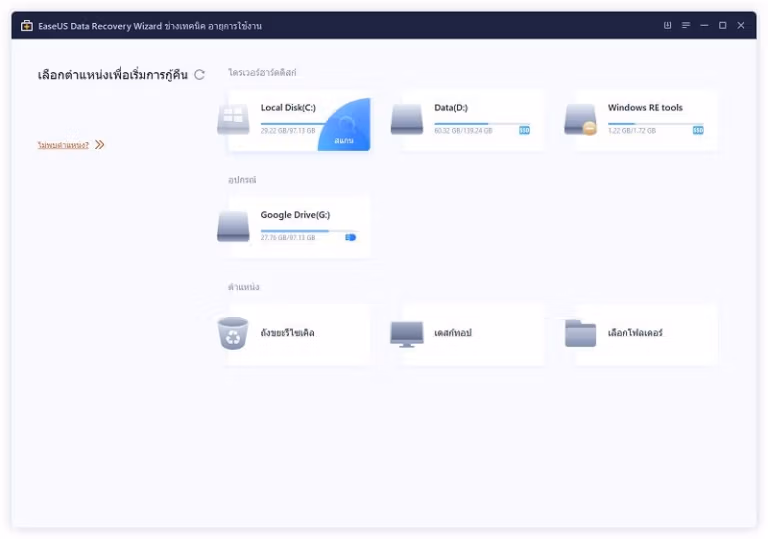Maximize the EaseUS window
768x539 pixels.
pos(722,25)
